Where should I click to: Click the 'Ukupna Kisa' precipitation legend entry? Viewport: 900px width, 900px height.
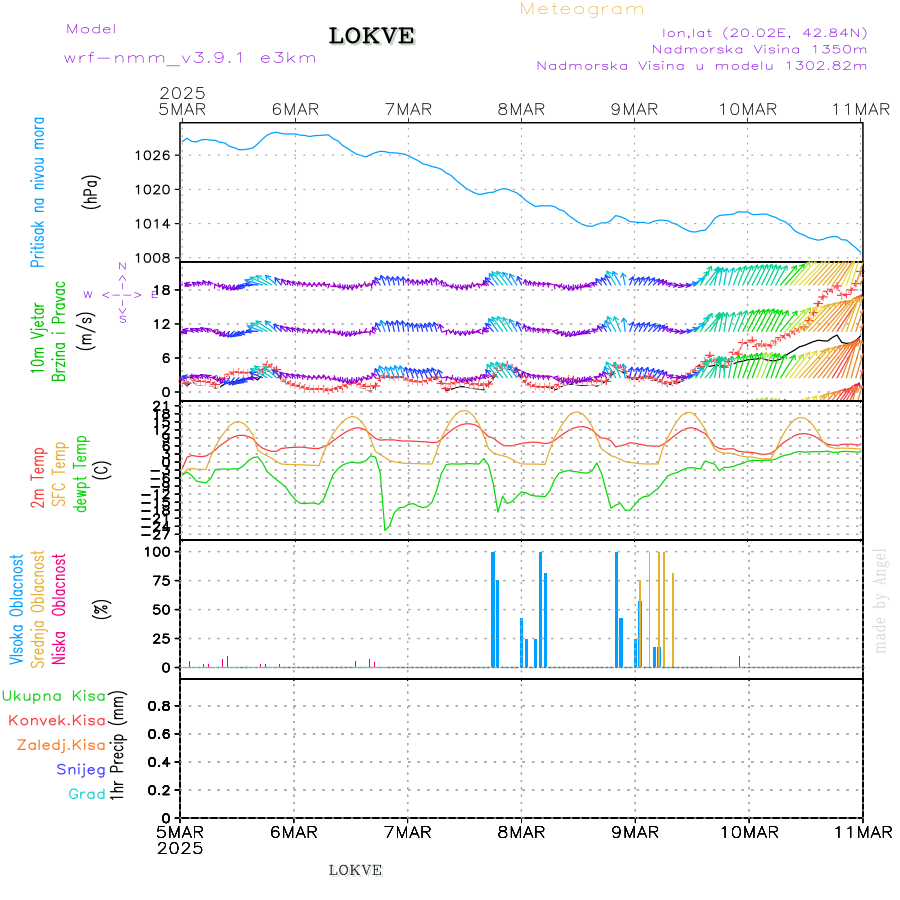pos(54,696)
